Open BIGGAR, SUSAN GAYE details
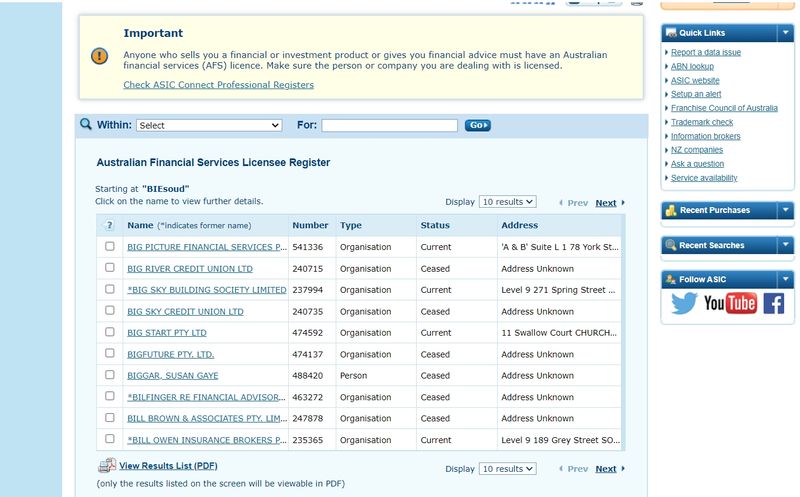The image size is (800, 497). 172,376
